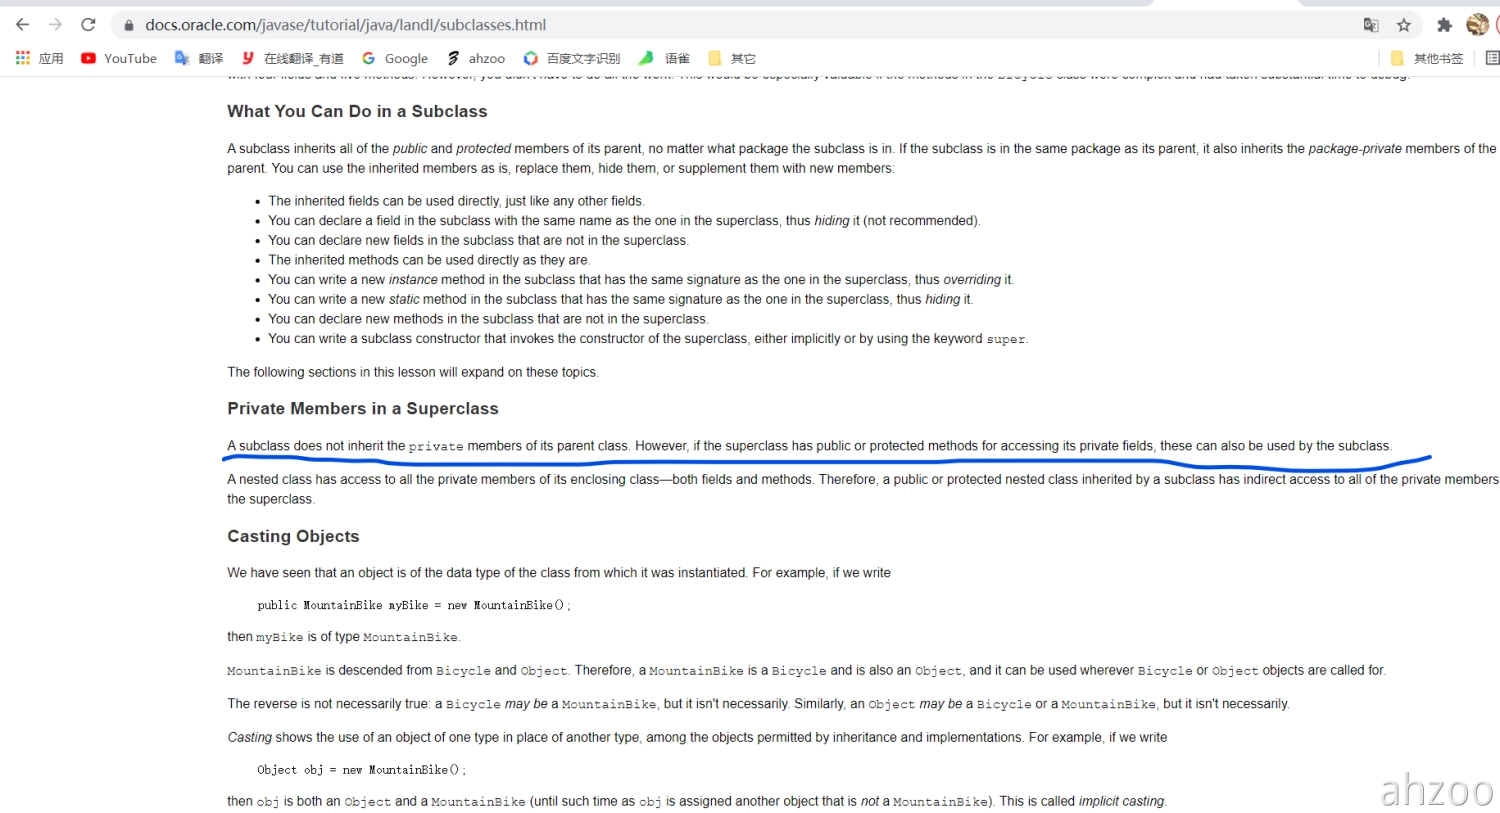1500x813 pixels.
Task: Click the browser forward arrow
Action: (x=55, y=25)
